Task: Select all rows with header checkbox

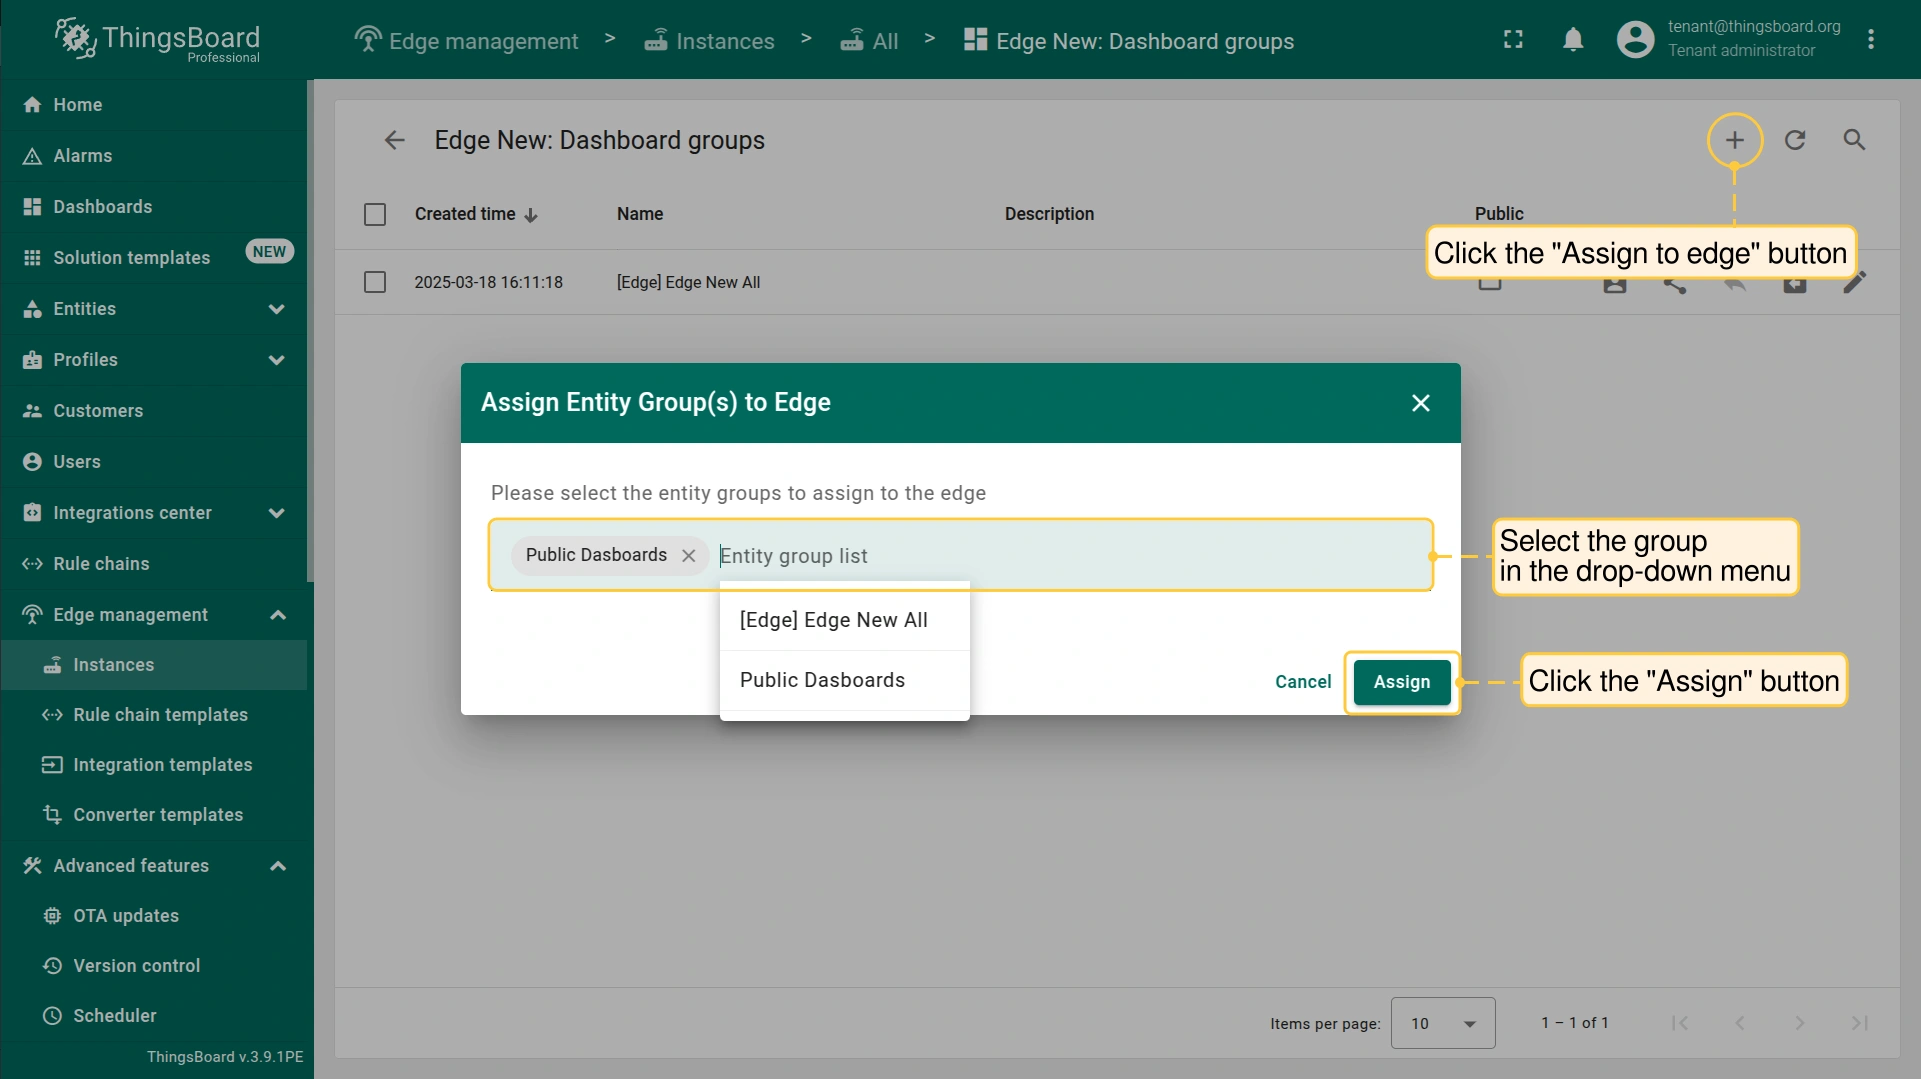Action: 375,214
